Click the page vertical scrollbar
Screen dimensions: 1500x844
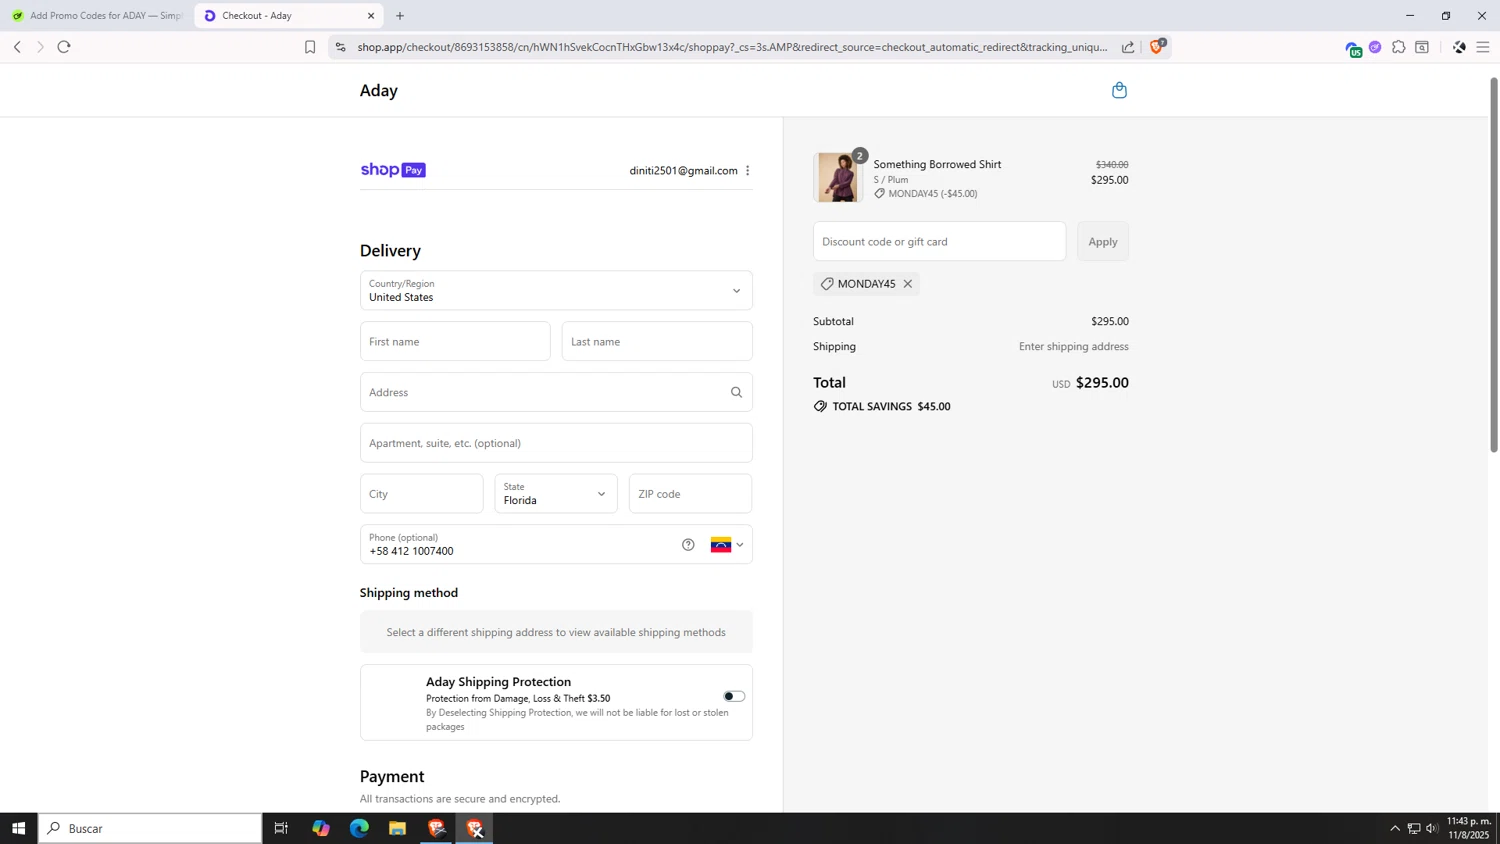coord(1494,265)
